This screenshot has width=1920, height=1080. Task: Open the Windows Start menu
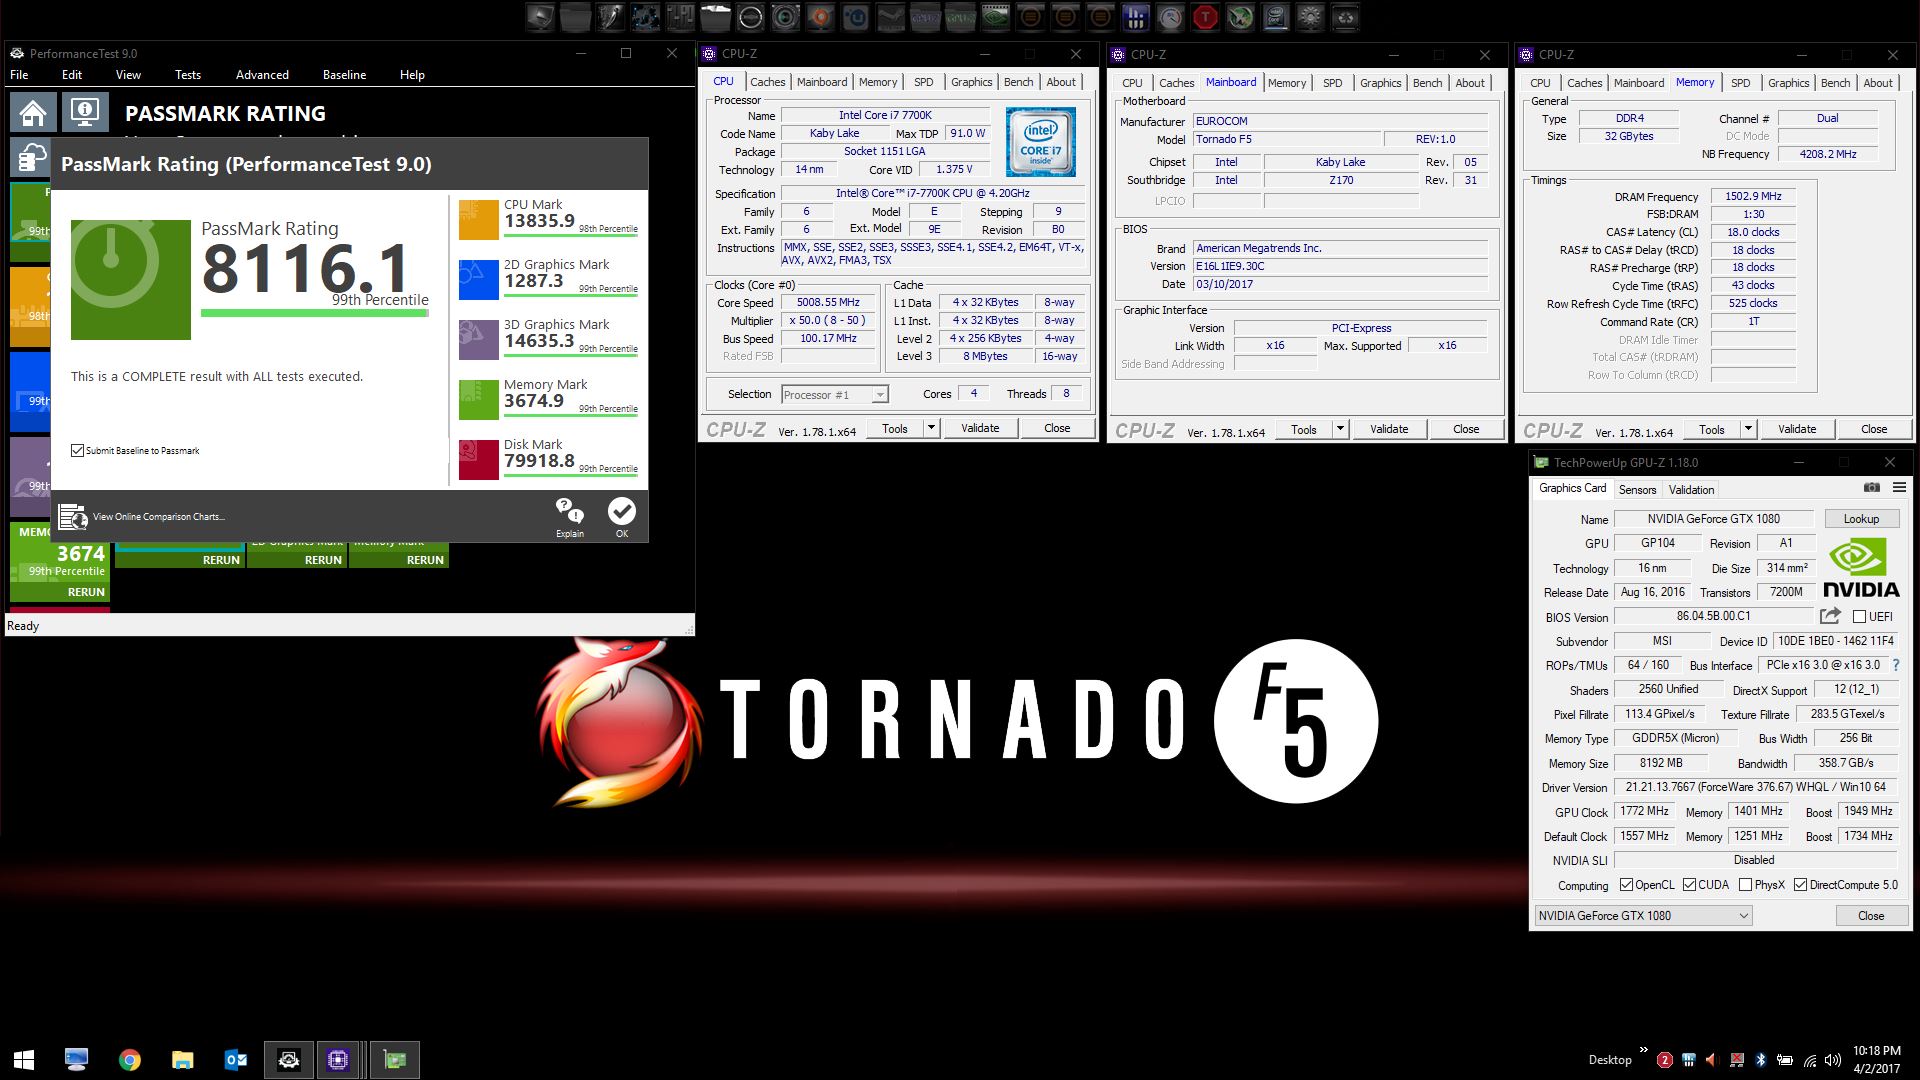point(24,1059)
